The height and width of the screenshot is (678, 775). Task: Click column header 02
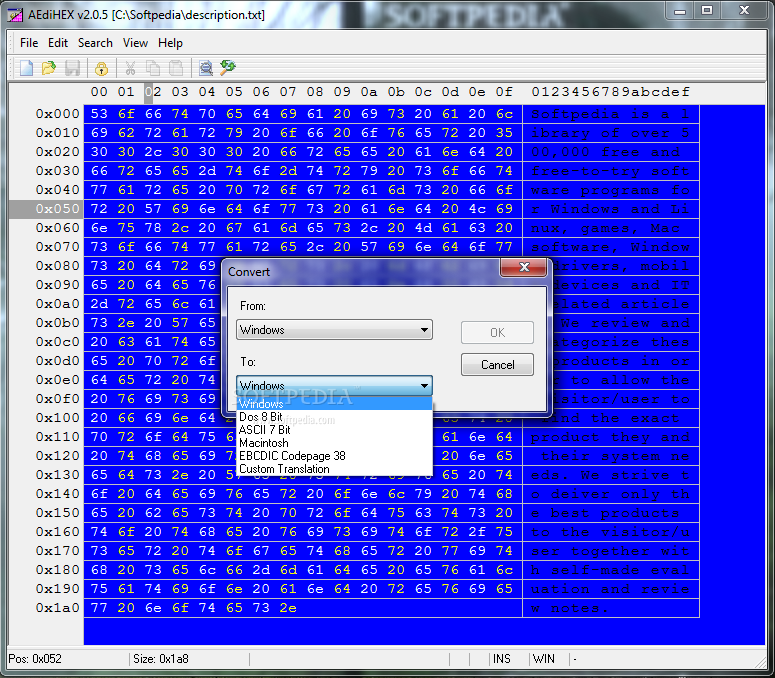[153, 92]
